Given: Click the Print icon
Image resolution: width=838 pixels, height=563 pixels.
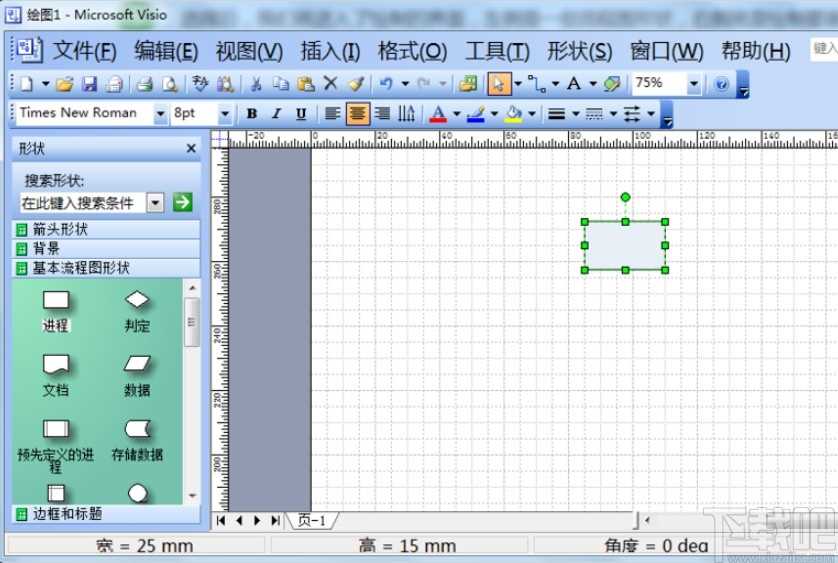Looking at the screenshot, I should [x=144, y=84].
